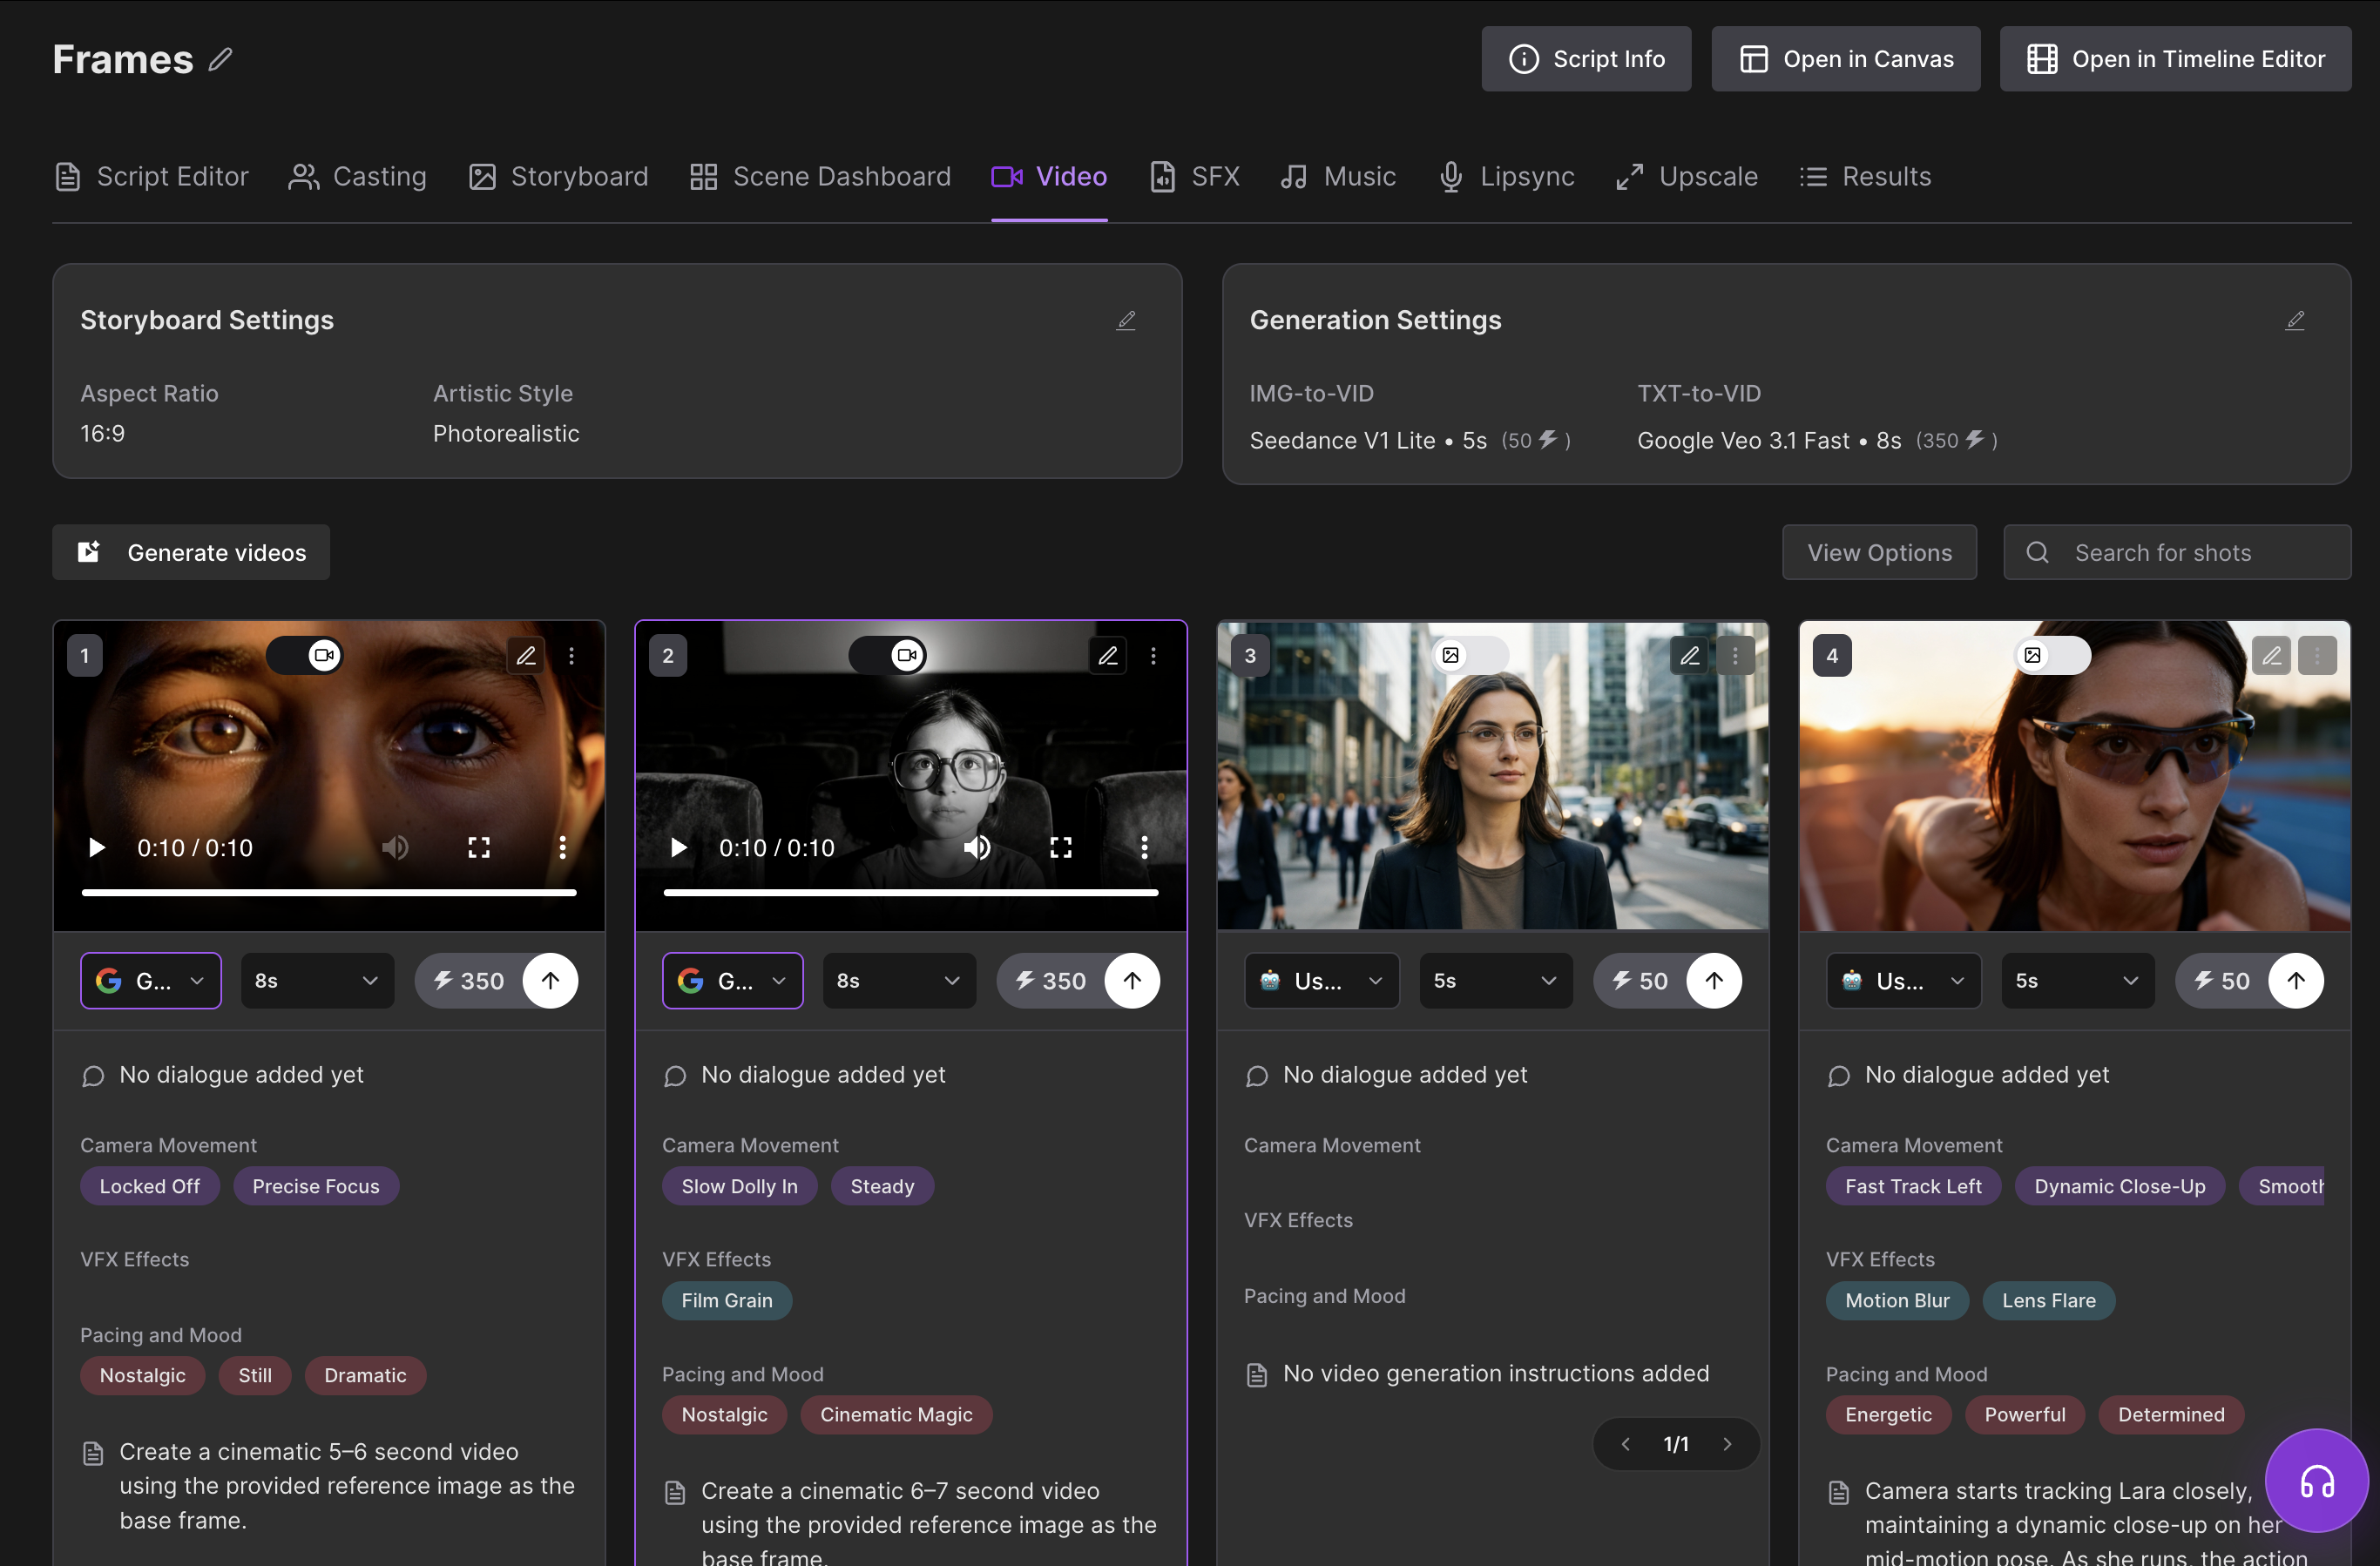The image size is (2380, 1566).
Task: Edit Generation Settings via pencil icon
Action: [x=2295, y=320]
